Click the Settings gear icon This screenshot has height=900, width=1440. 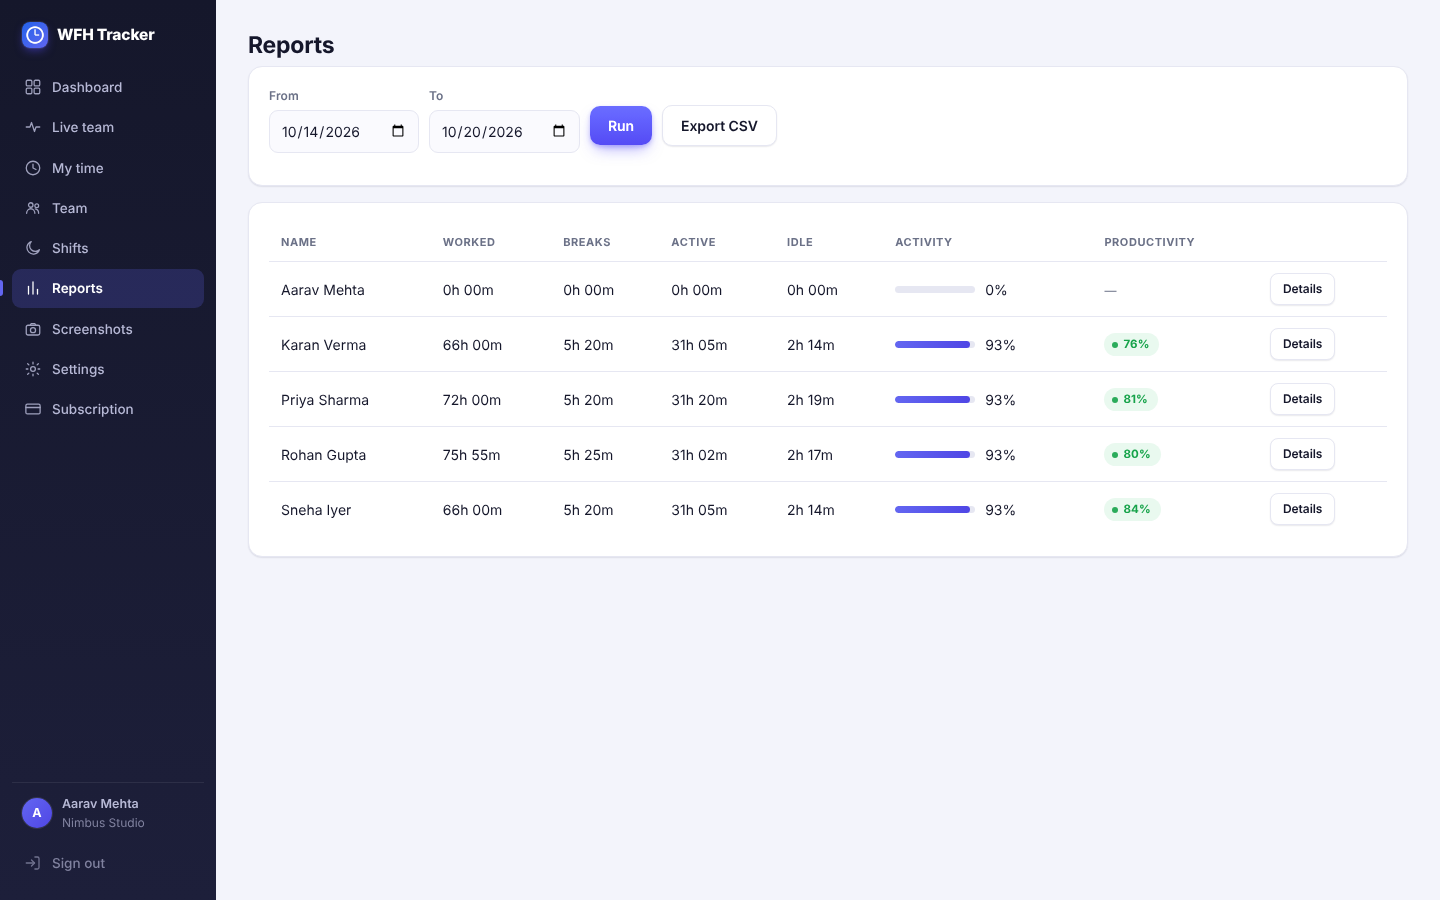pos(33,369)
